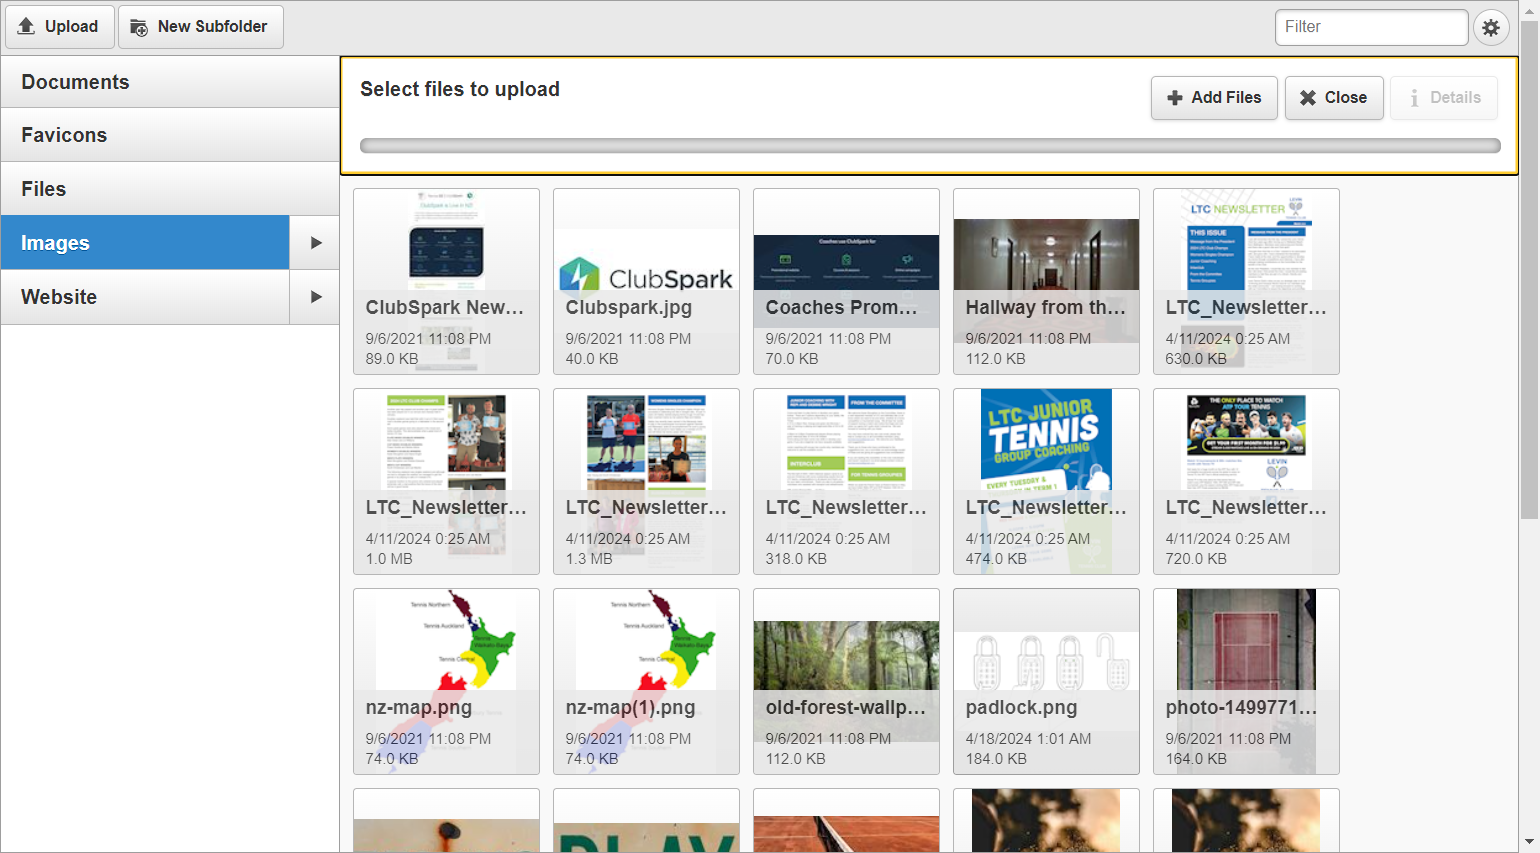Select the 630.0 KB LTC_Newsletter thumbnail

[1246, 282]
